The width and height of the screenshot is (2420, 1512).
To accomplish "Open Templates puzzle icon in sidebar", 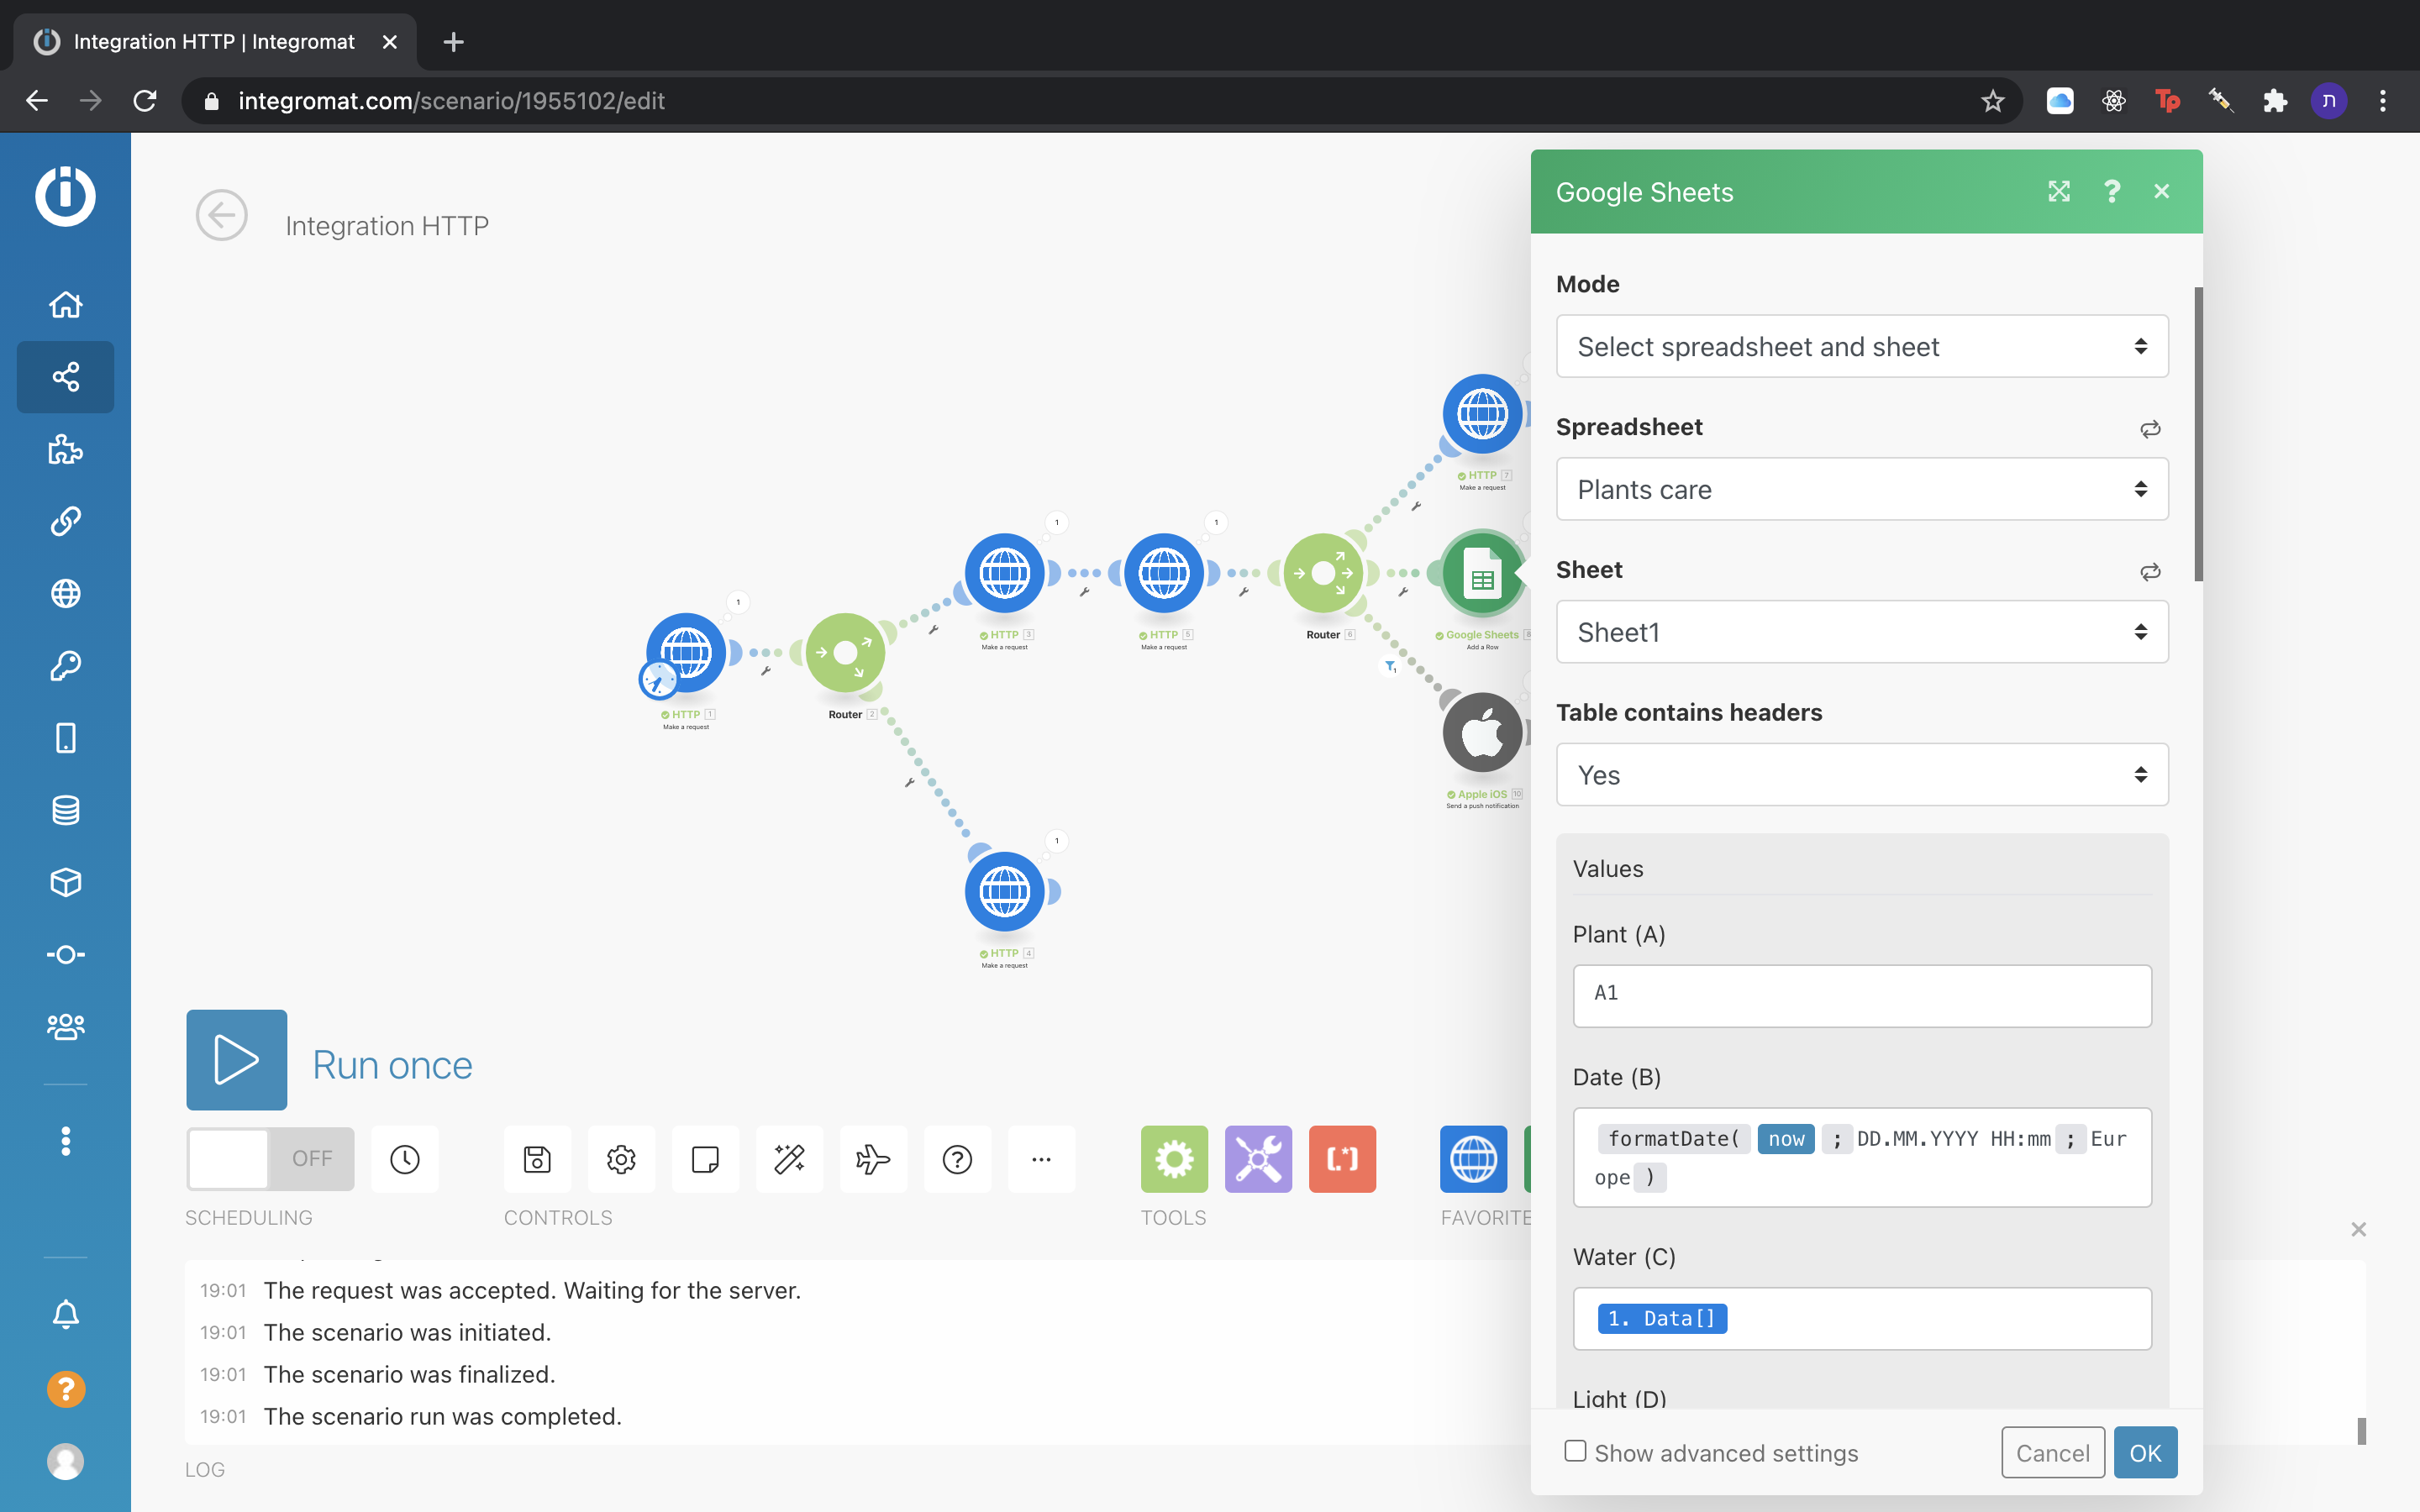I will click(x=66, y=449).
